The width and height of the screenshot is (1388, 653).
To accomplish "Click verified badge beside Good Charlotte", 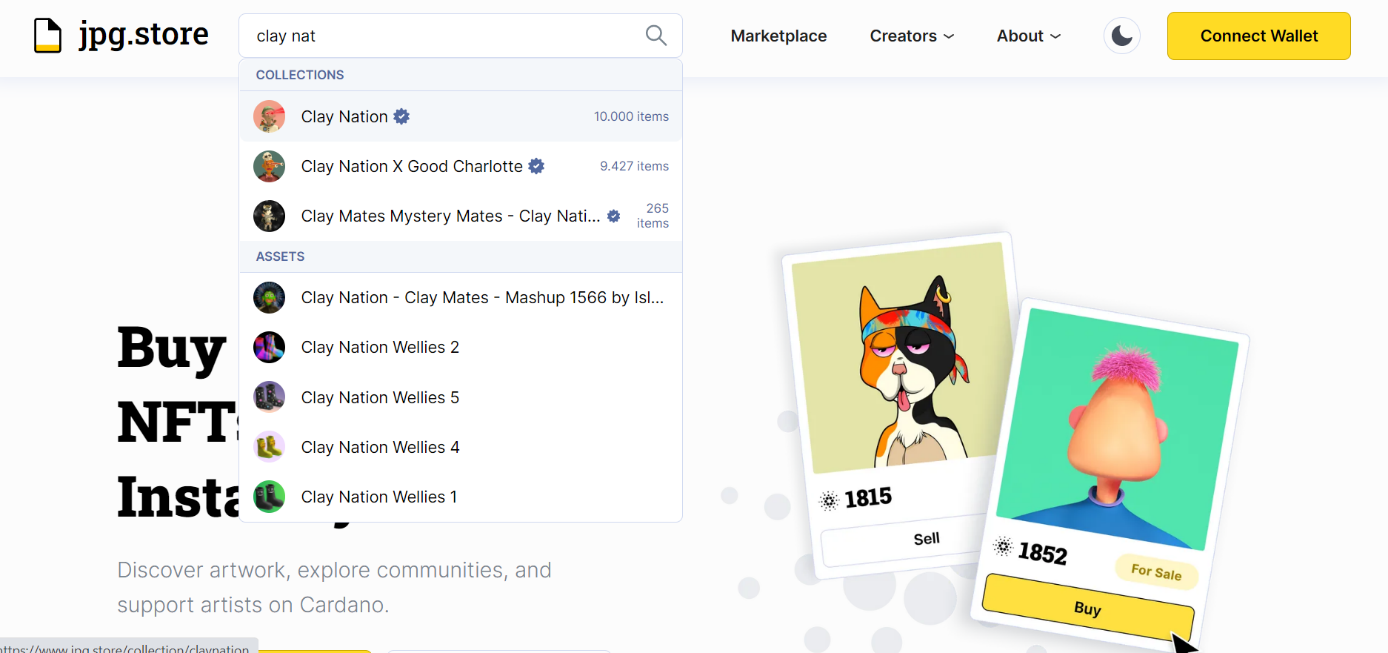I will coord(536,166).
